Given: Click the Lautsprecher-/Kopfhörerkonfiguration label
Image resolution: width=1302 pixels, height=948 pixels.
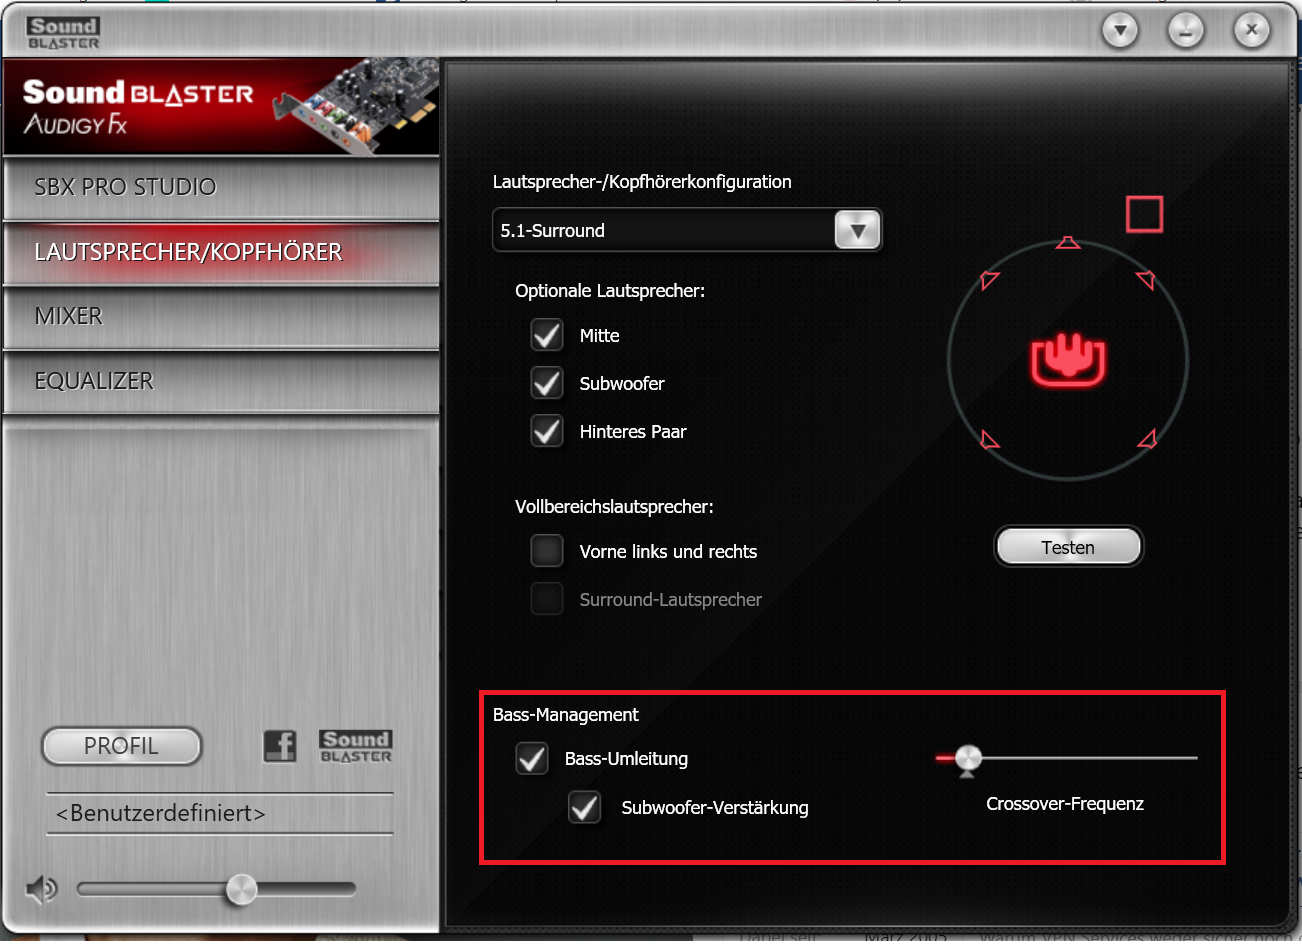Looking at the screenshot, I should pos(642,182).
